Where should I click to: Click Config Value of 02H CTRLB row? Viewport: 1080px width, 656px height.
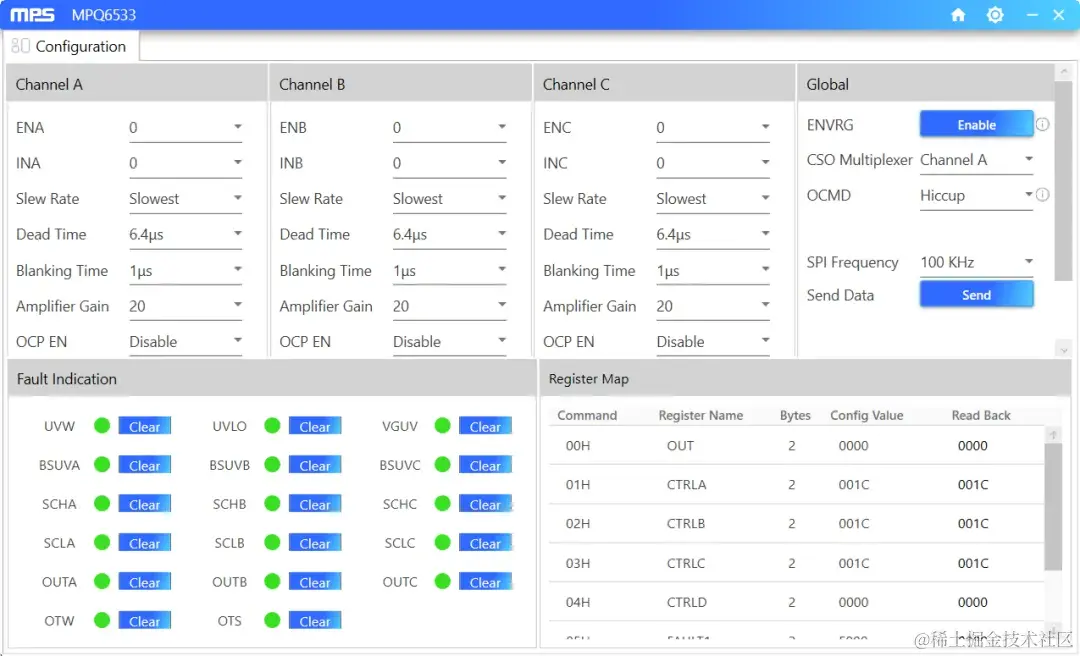(x=853, y=524)
